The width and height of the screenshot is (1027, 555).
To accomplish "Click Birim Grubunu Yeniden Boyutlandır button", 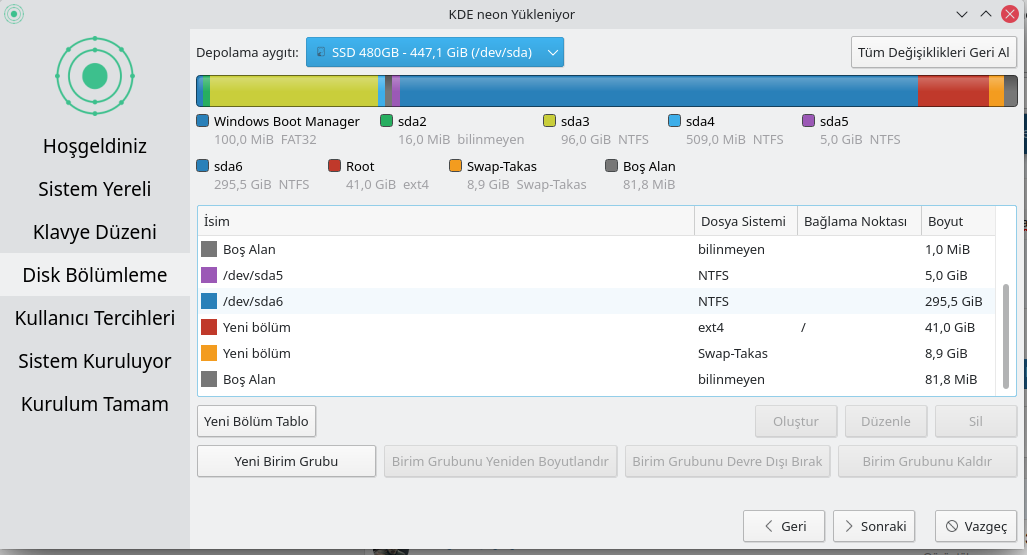I will pos(500,461).
